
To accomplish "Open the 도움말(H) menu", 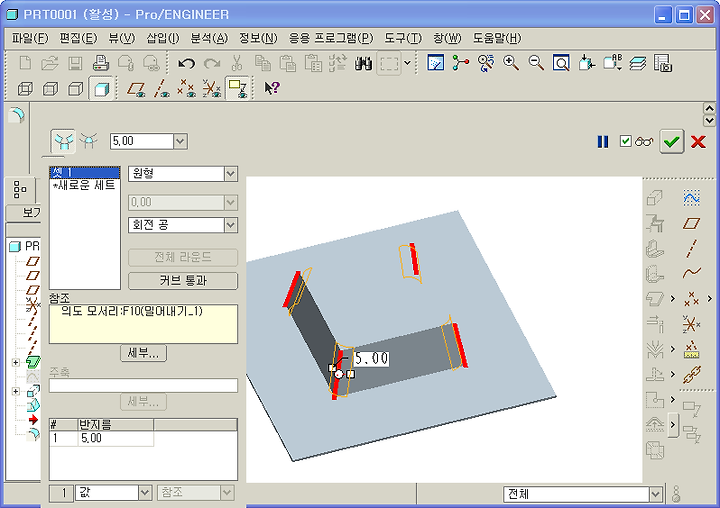I will click(497, 38).
